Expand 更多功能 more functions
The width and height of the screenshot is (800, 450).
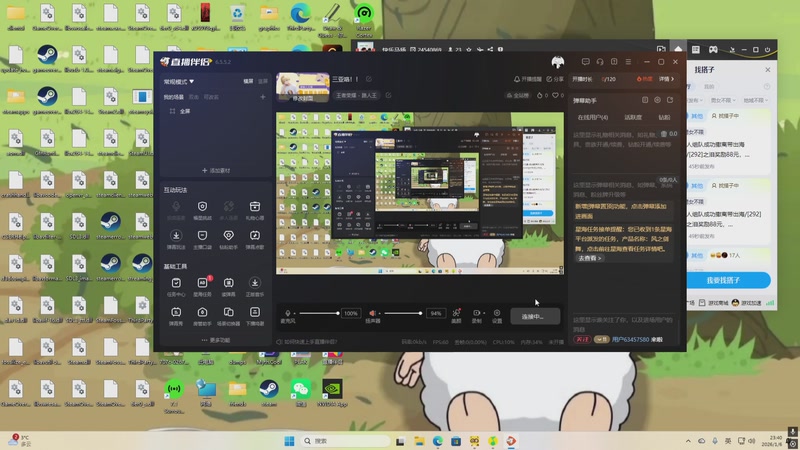[x=216, y=340]
